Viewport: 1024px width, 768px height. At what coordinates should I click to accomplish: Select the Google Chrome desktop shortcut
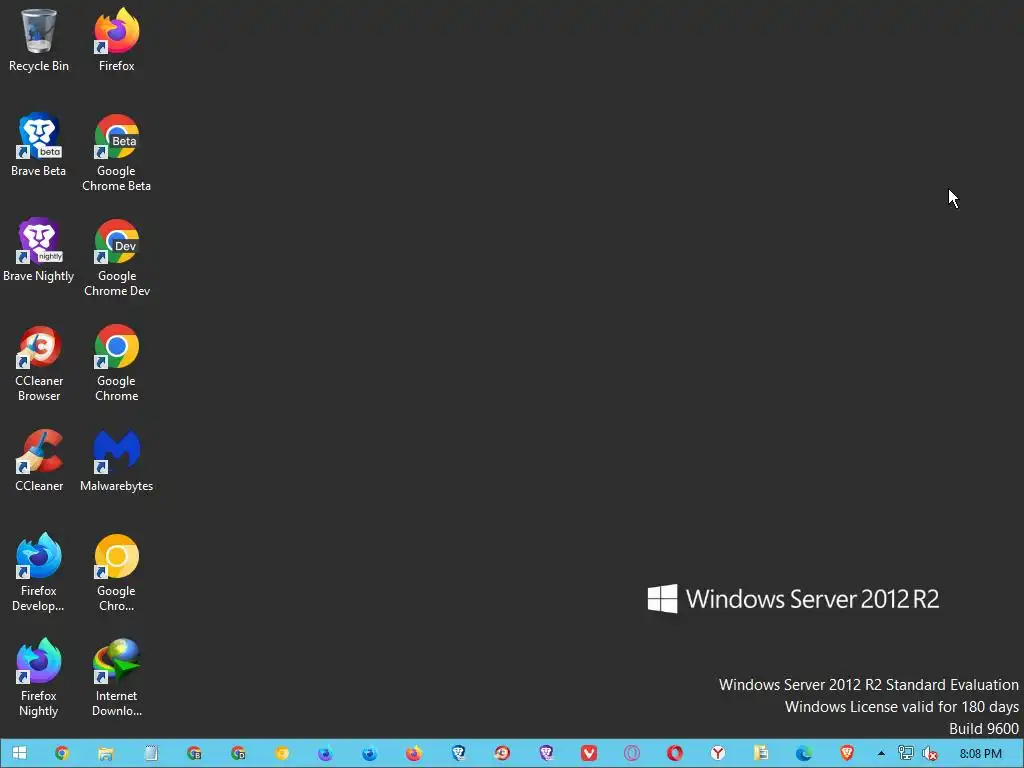tap(117, 363)
